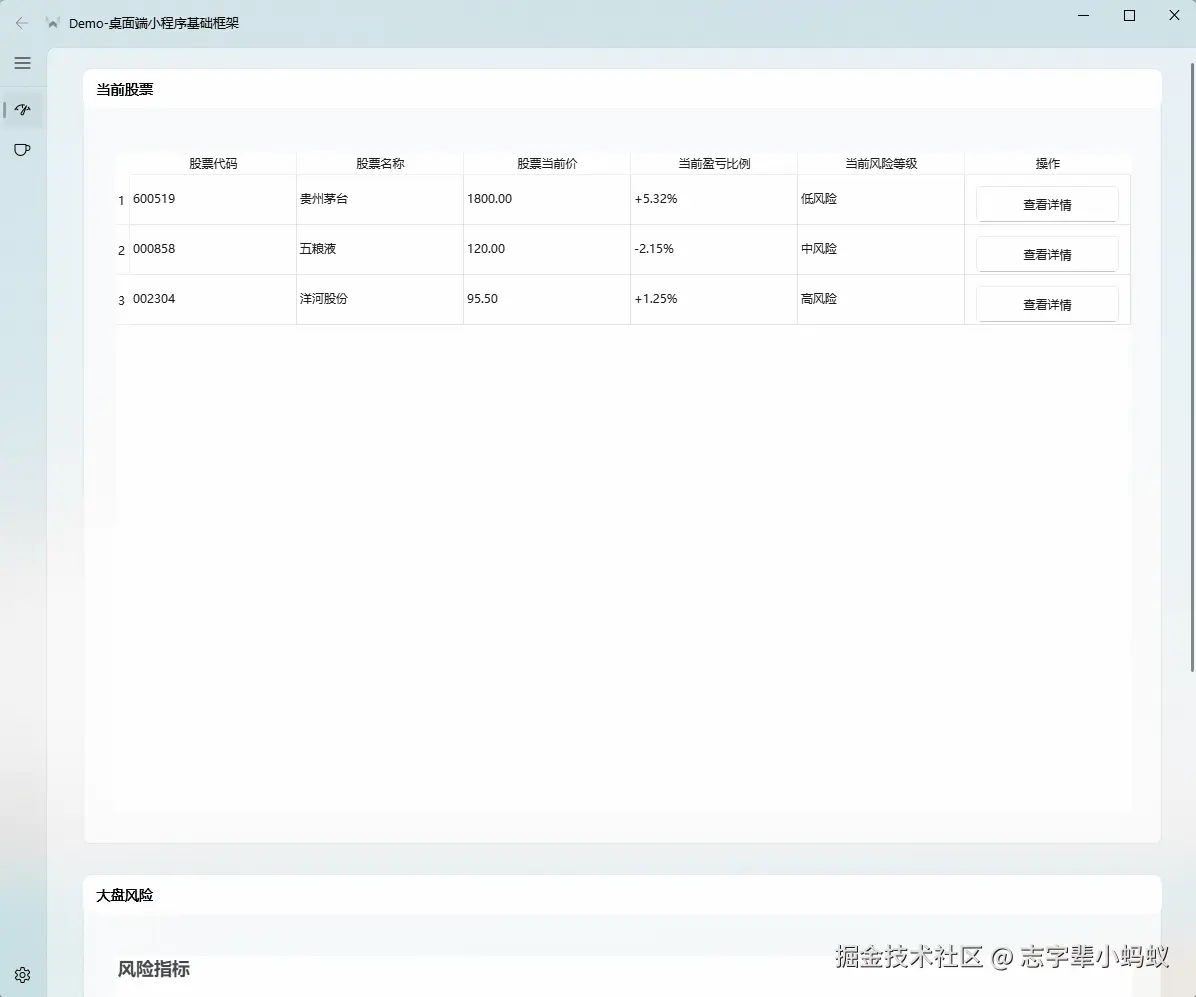
Task: Select the 当前盈亏比例 column header
Action: 713,162
